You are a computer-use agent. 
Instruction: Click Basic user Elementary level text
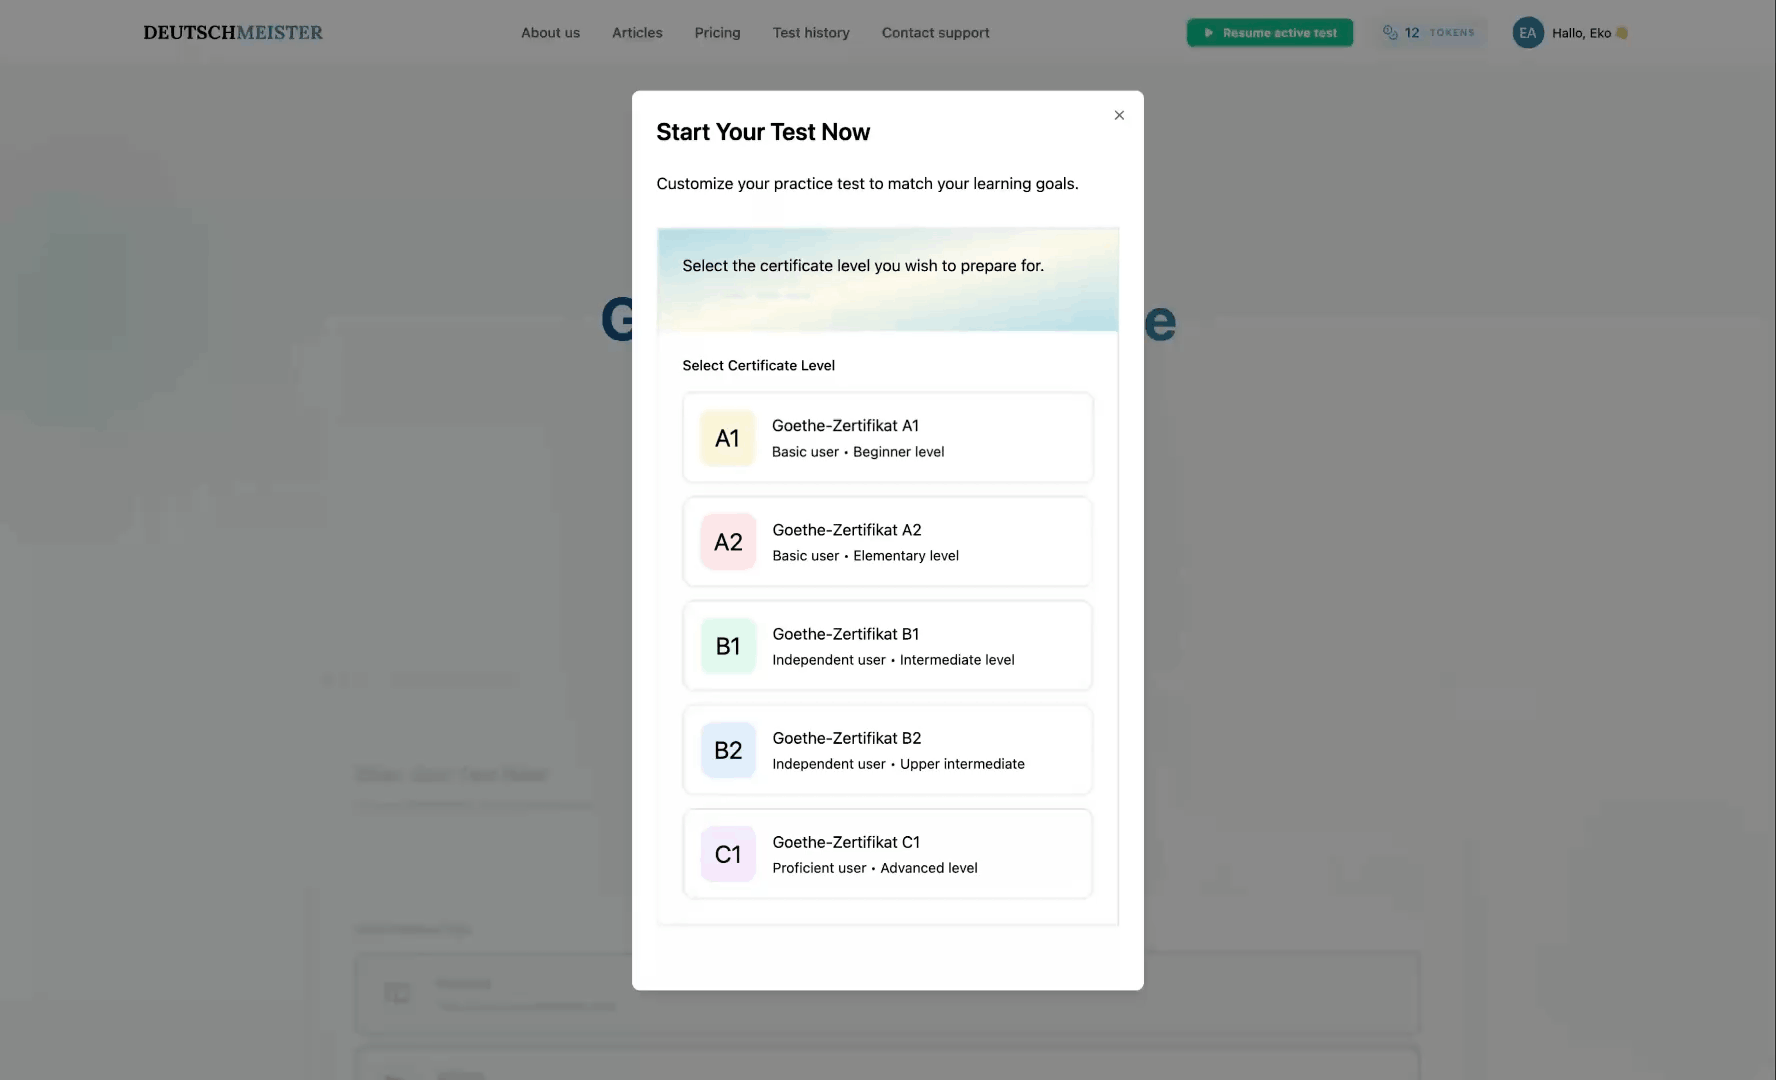point(865,556)
